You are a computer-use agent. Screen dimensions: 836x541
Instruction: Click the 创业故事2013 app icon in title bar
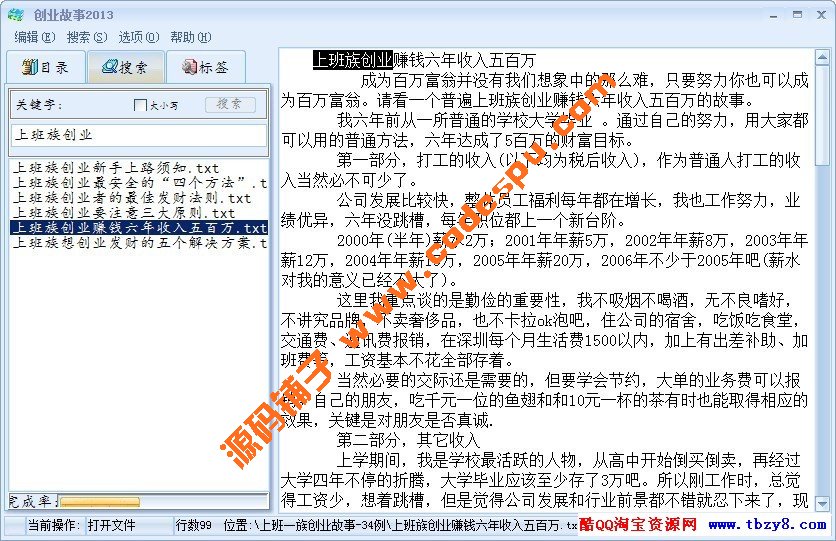(x=16, y=15)
